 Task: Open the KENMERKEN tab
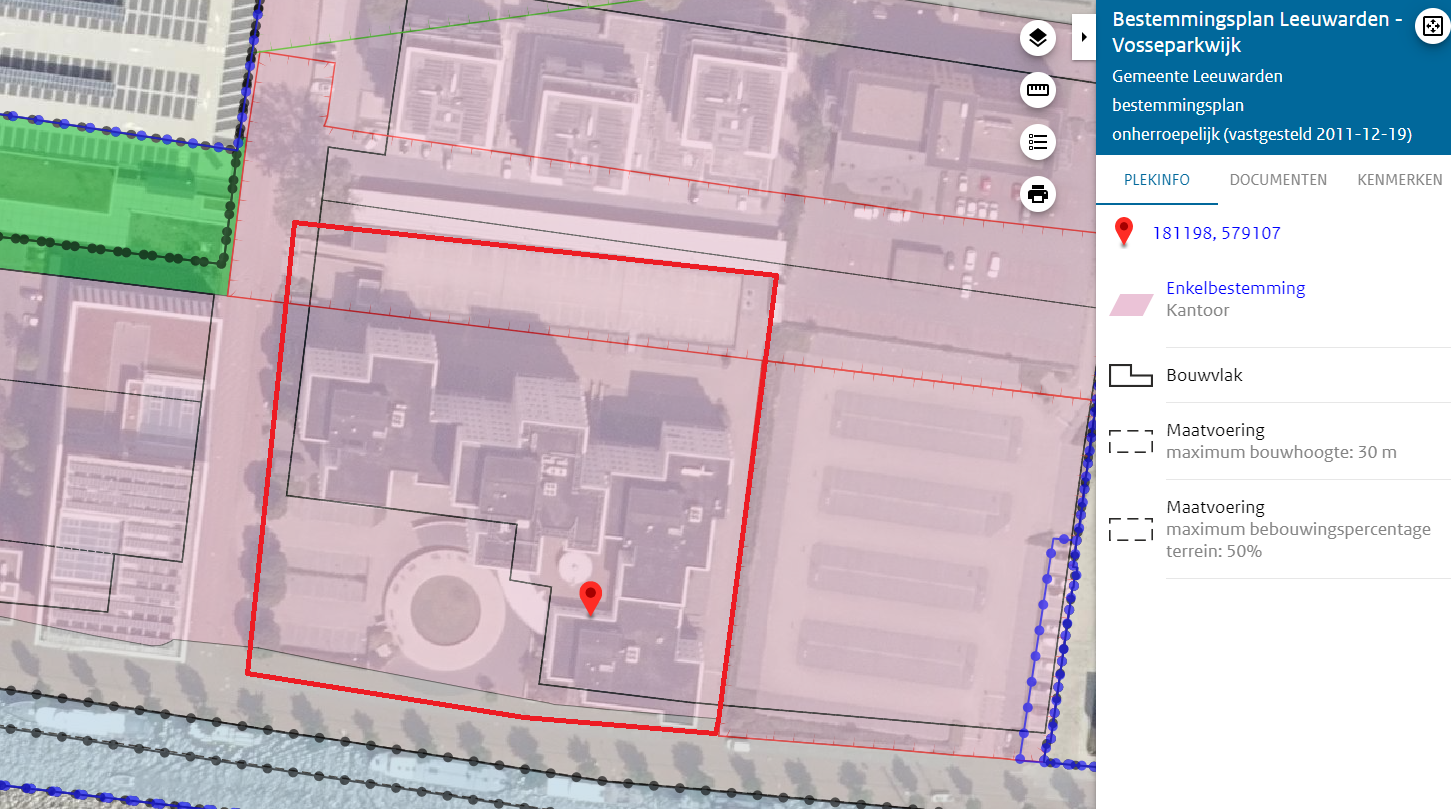[x=1399, y=180]
